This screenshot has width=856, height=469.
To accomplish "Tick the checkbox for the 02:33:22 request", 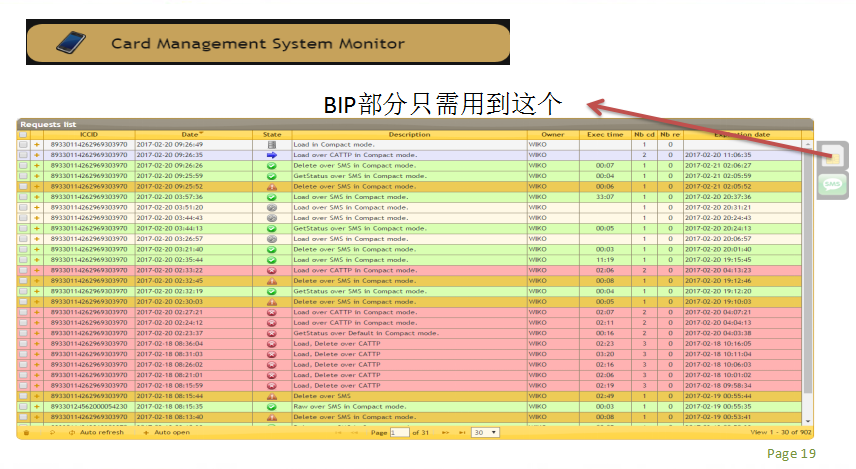I will coord(23,270).
